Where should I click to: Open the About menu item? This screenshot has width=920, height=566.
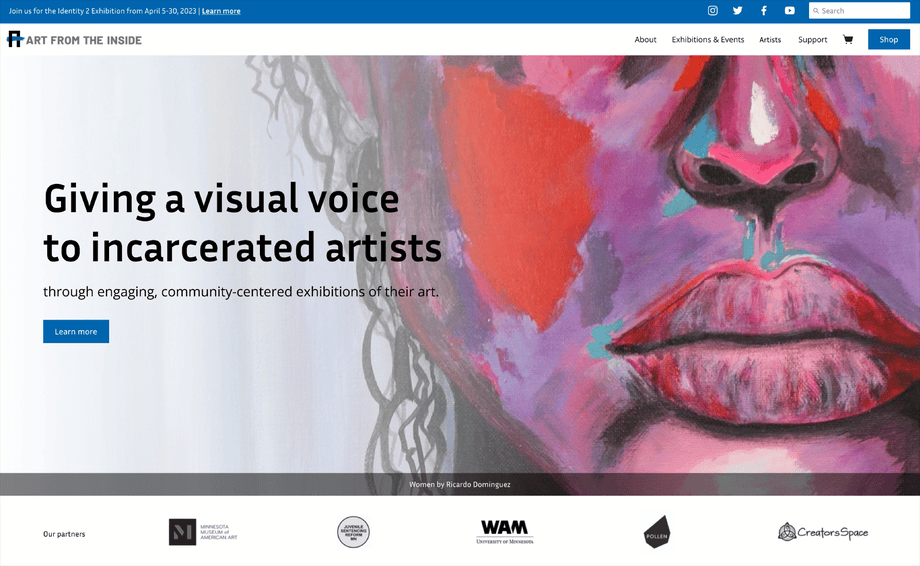click(x=645, y=39)
